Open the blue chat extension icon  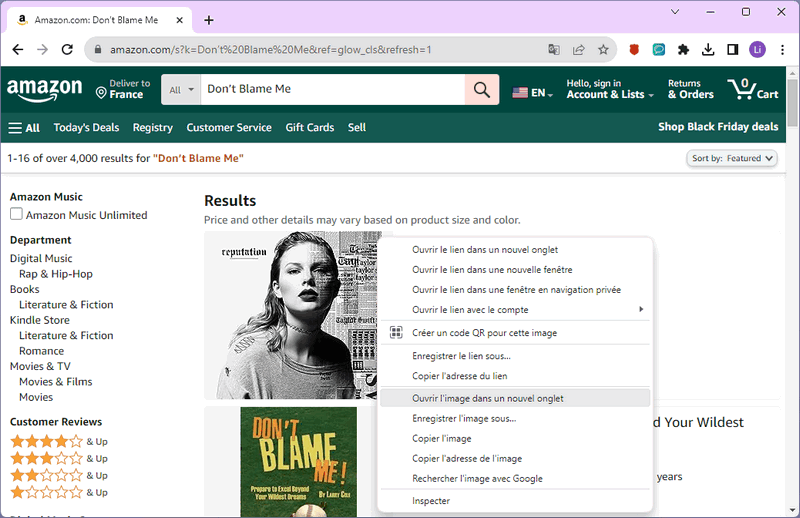[659, 50]
